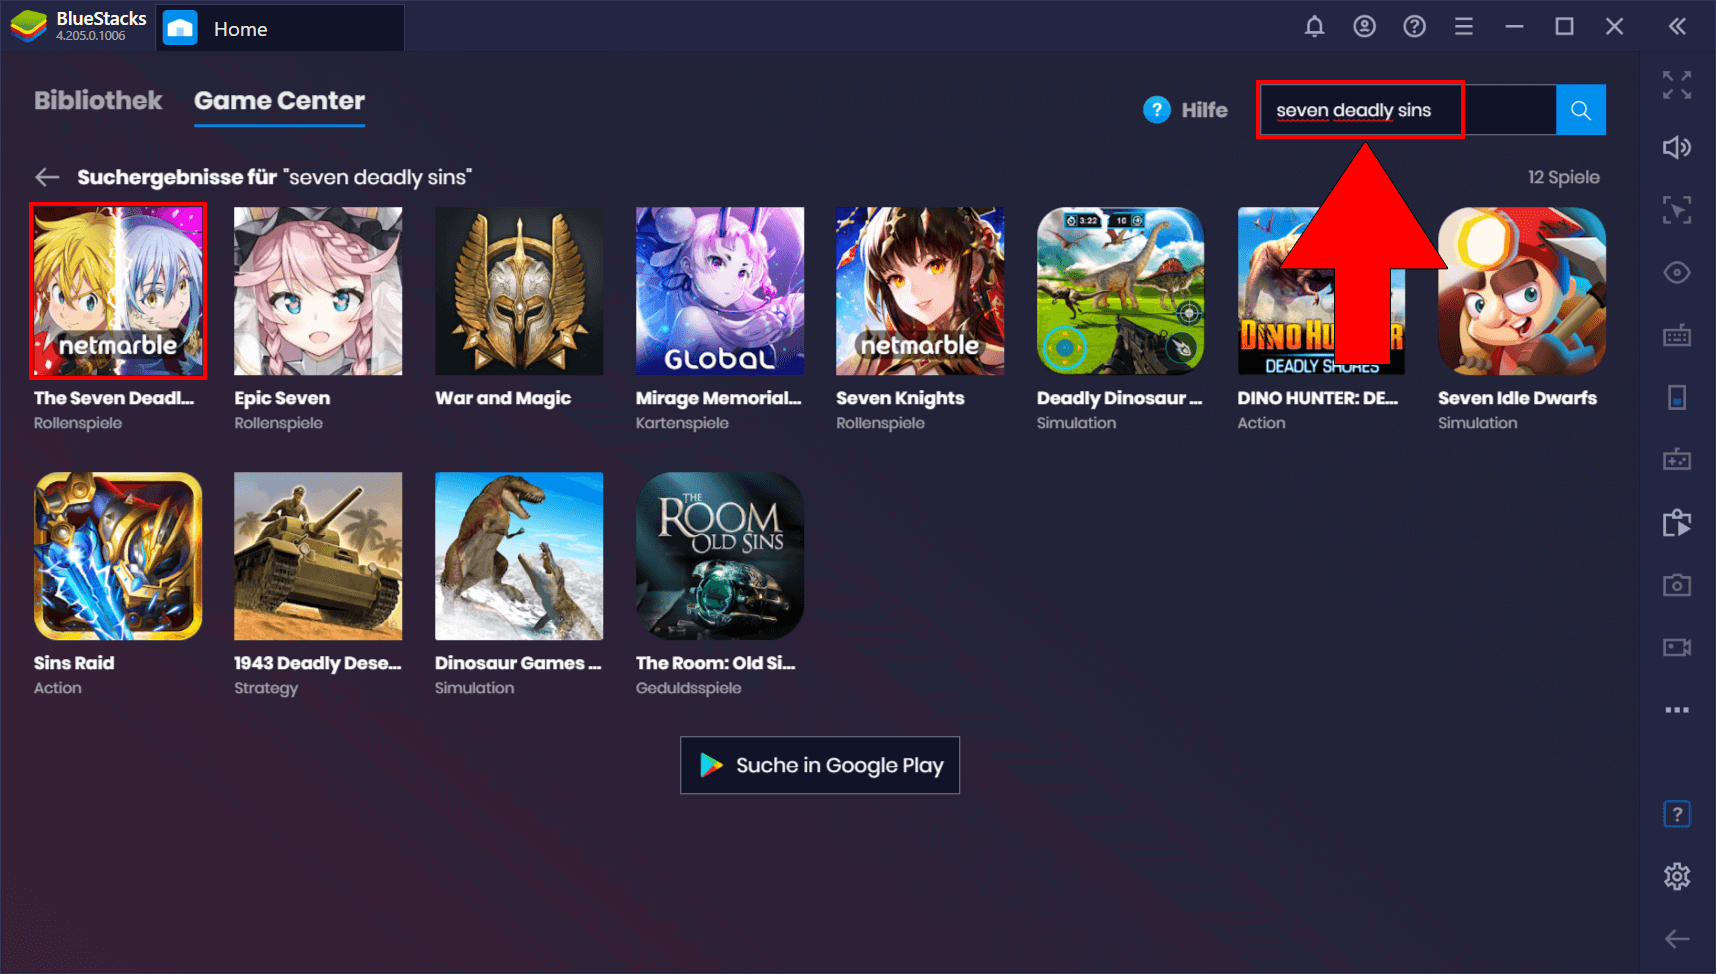Open settings gear in the sidebar
1716x974 pixels.
click(1677, 877)
